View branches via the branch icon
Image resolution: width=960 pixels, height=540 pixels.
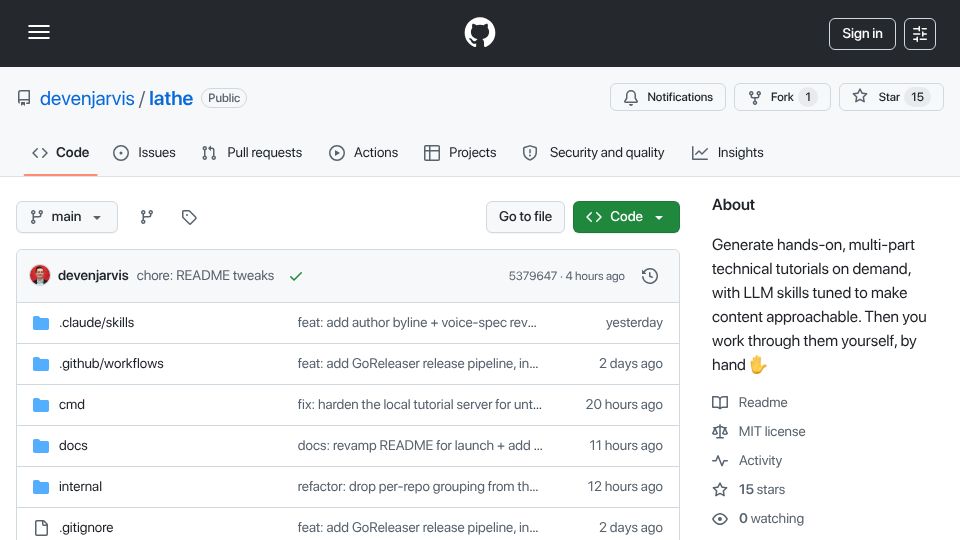pos(146,217)
